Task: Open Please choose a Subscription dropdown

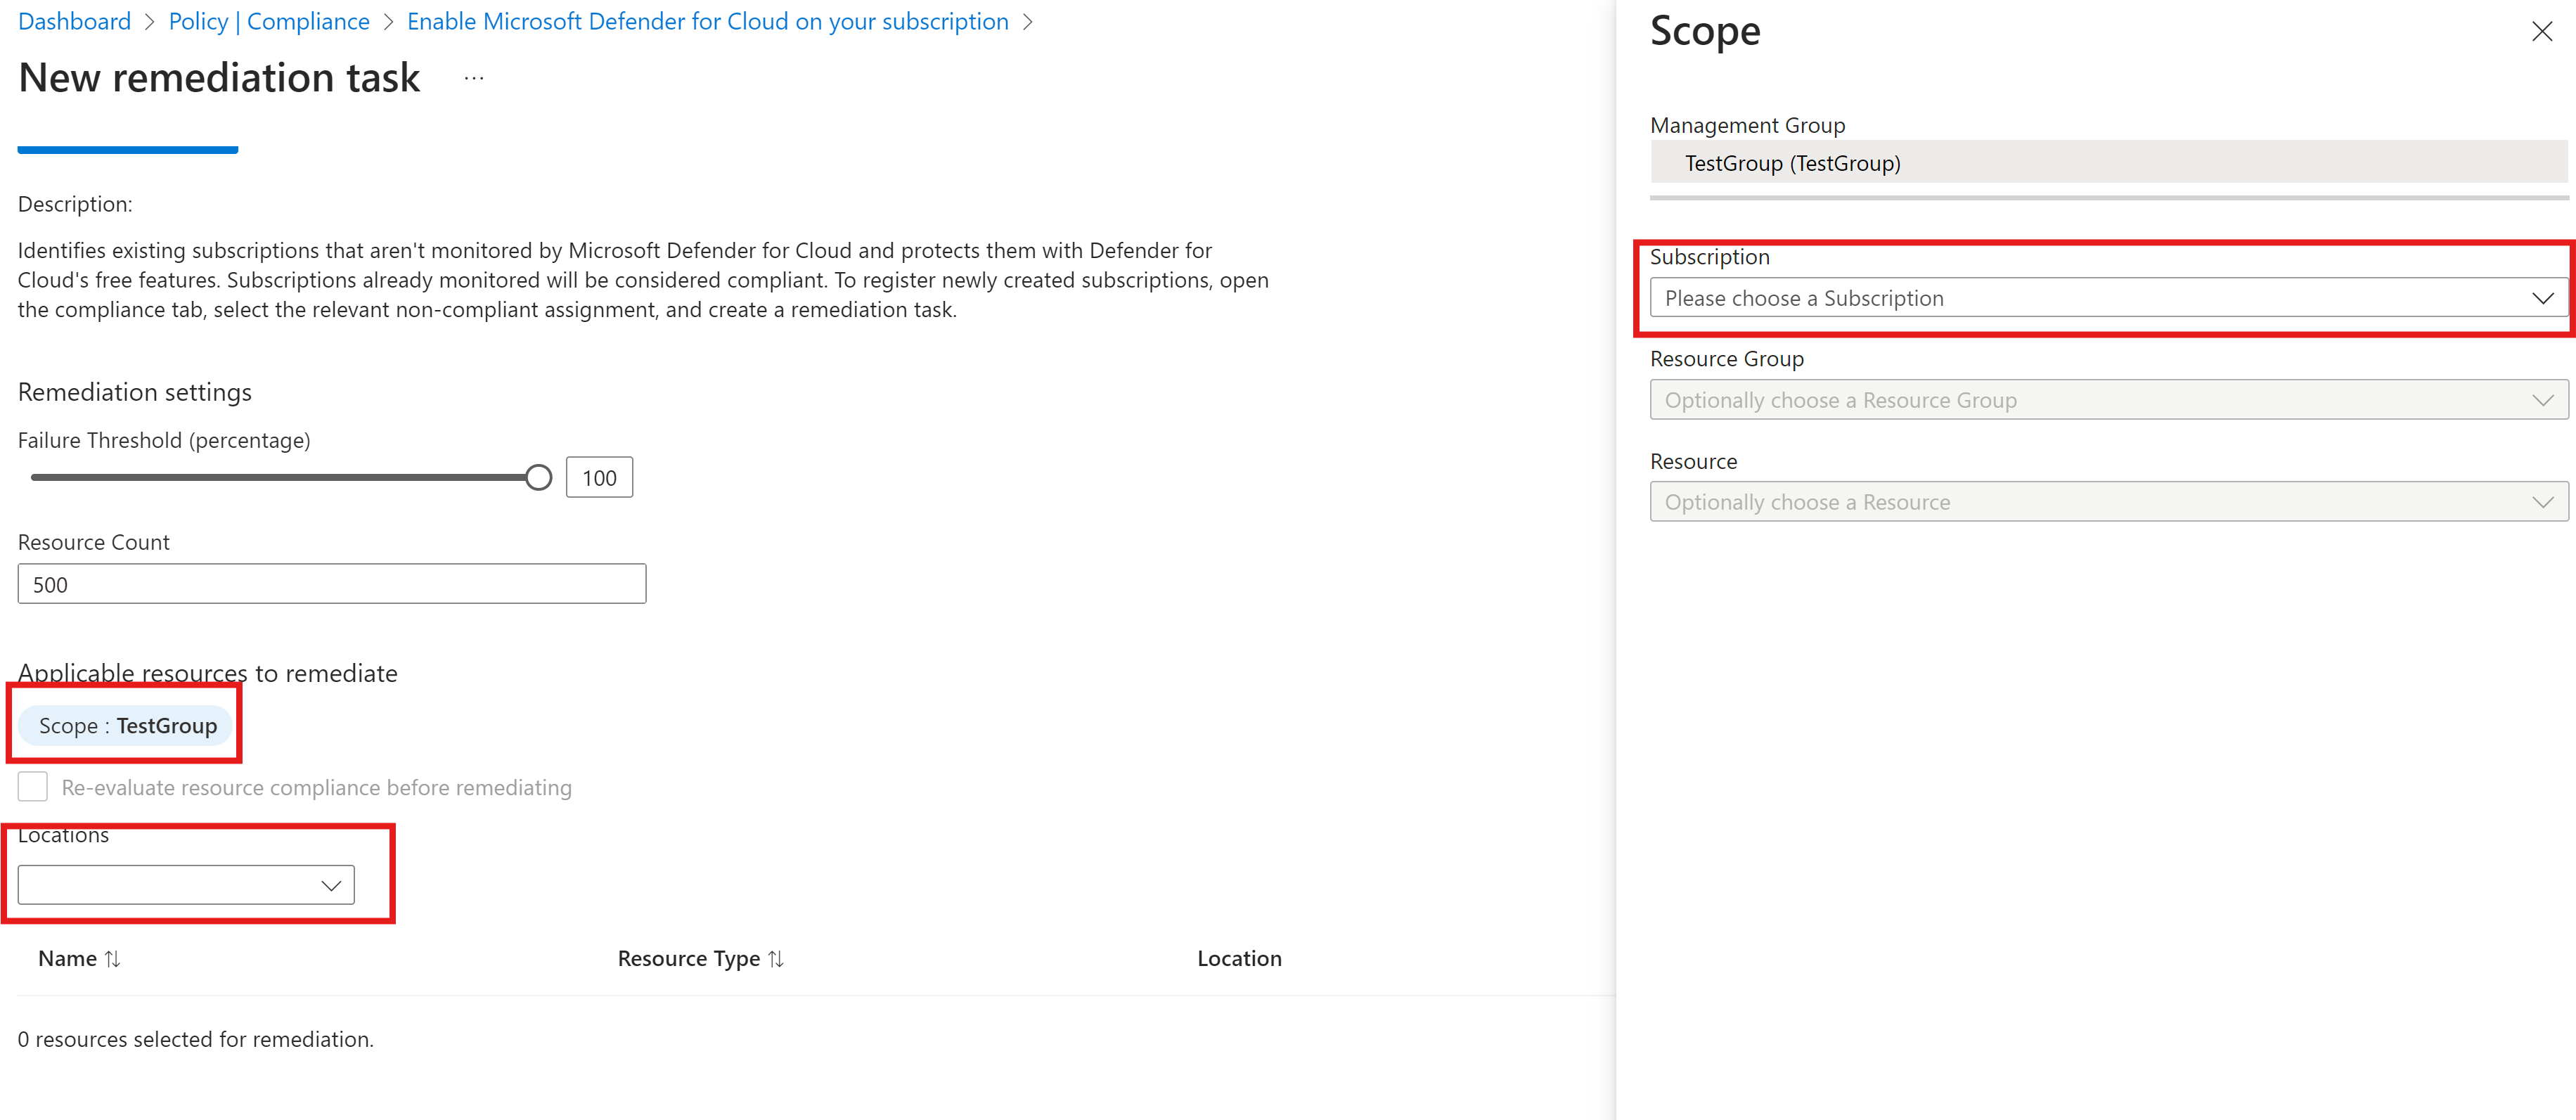Action: pos(2090,298)
